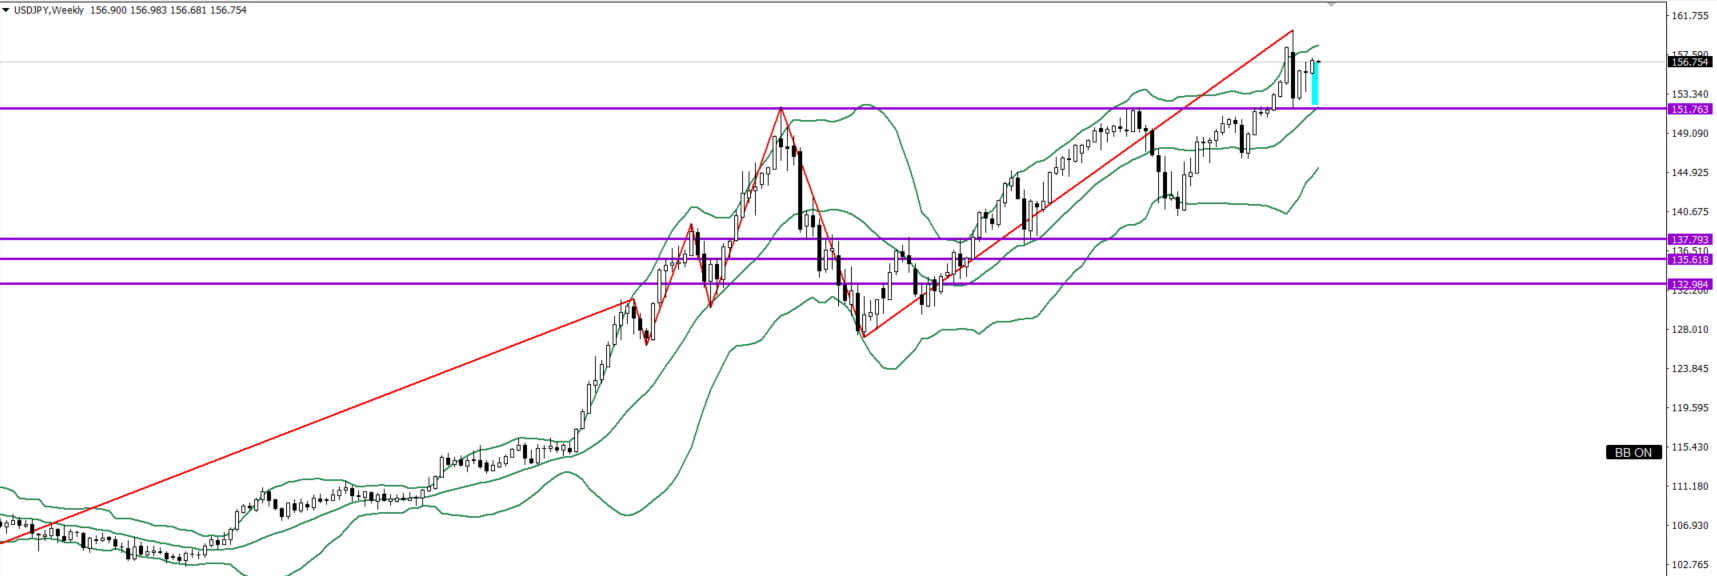Click the 102.765 value on price axis
This screenshot has height=576, width=1717.
coord(1690,565)
